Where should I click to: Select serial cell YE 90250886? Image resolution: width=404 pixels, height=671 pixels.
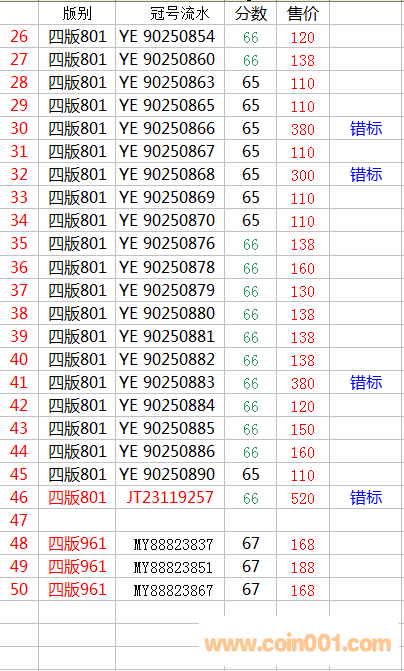[167, 451]
